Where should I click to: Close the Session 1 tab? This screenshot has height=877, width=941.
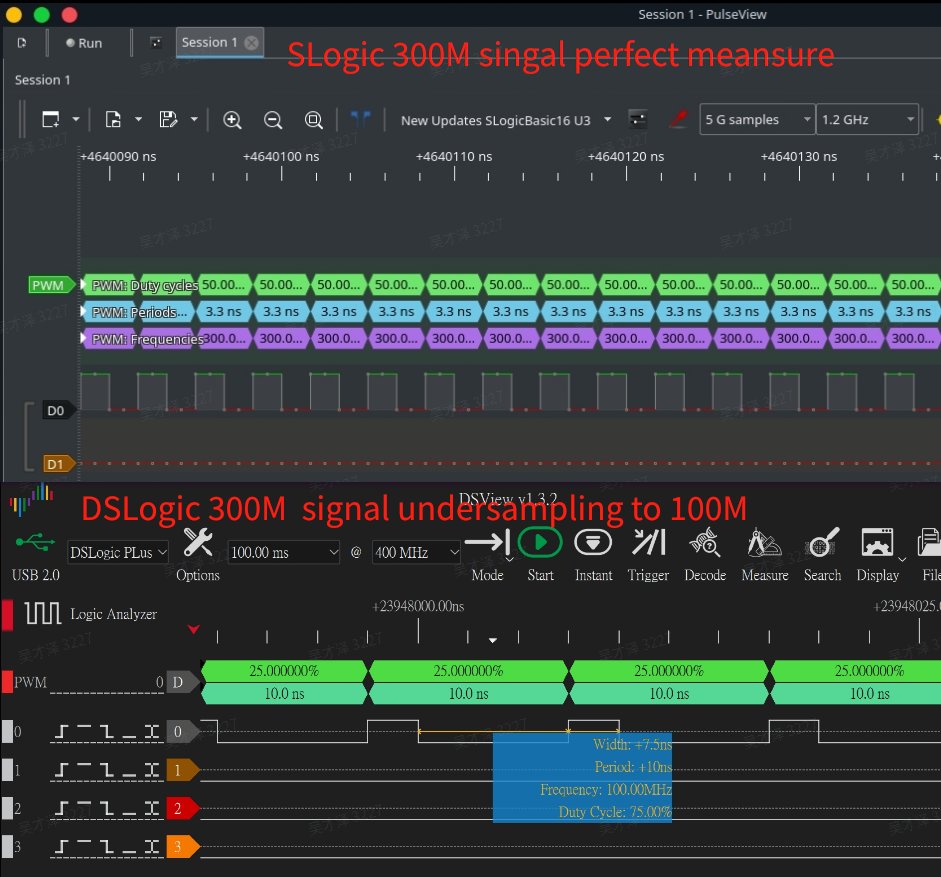[252, 43]
